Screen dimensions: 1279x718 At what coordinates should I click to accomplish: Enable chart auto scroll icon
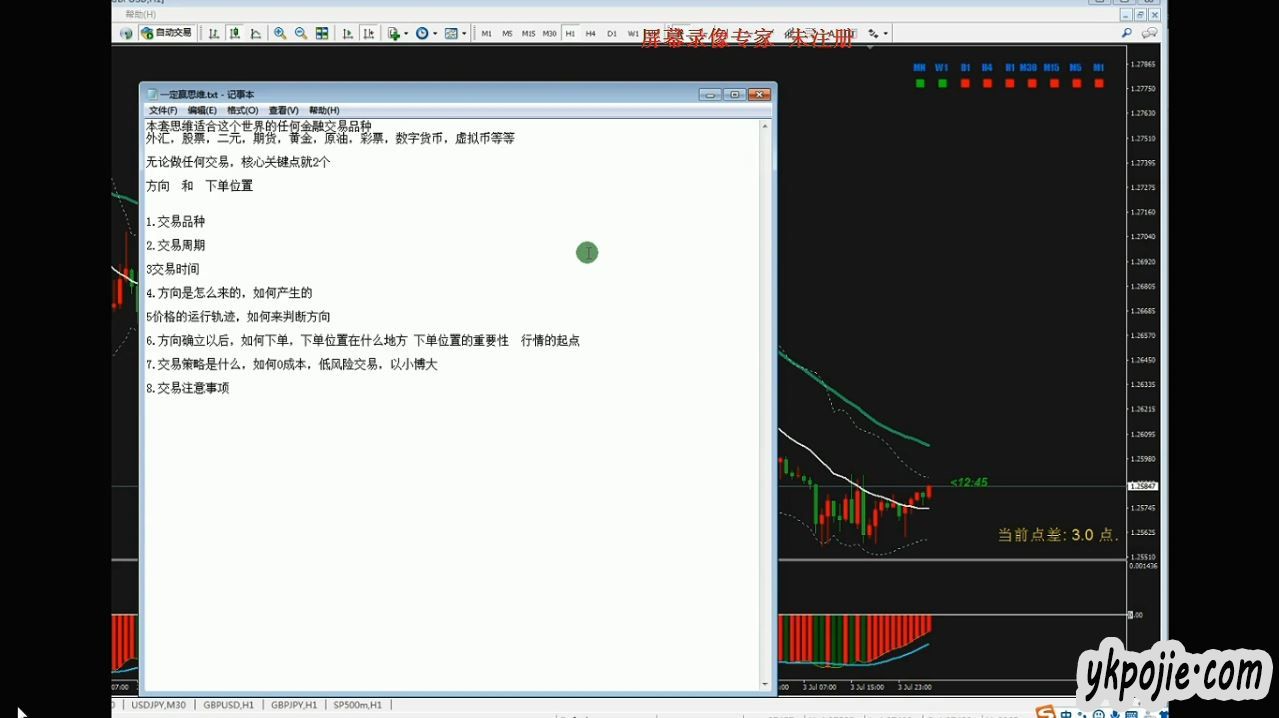[x=347, y=33]
